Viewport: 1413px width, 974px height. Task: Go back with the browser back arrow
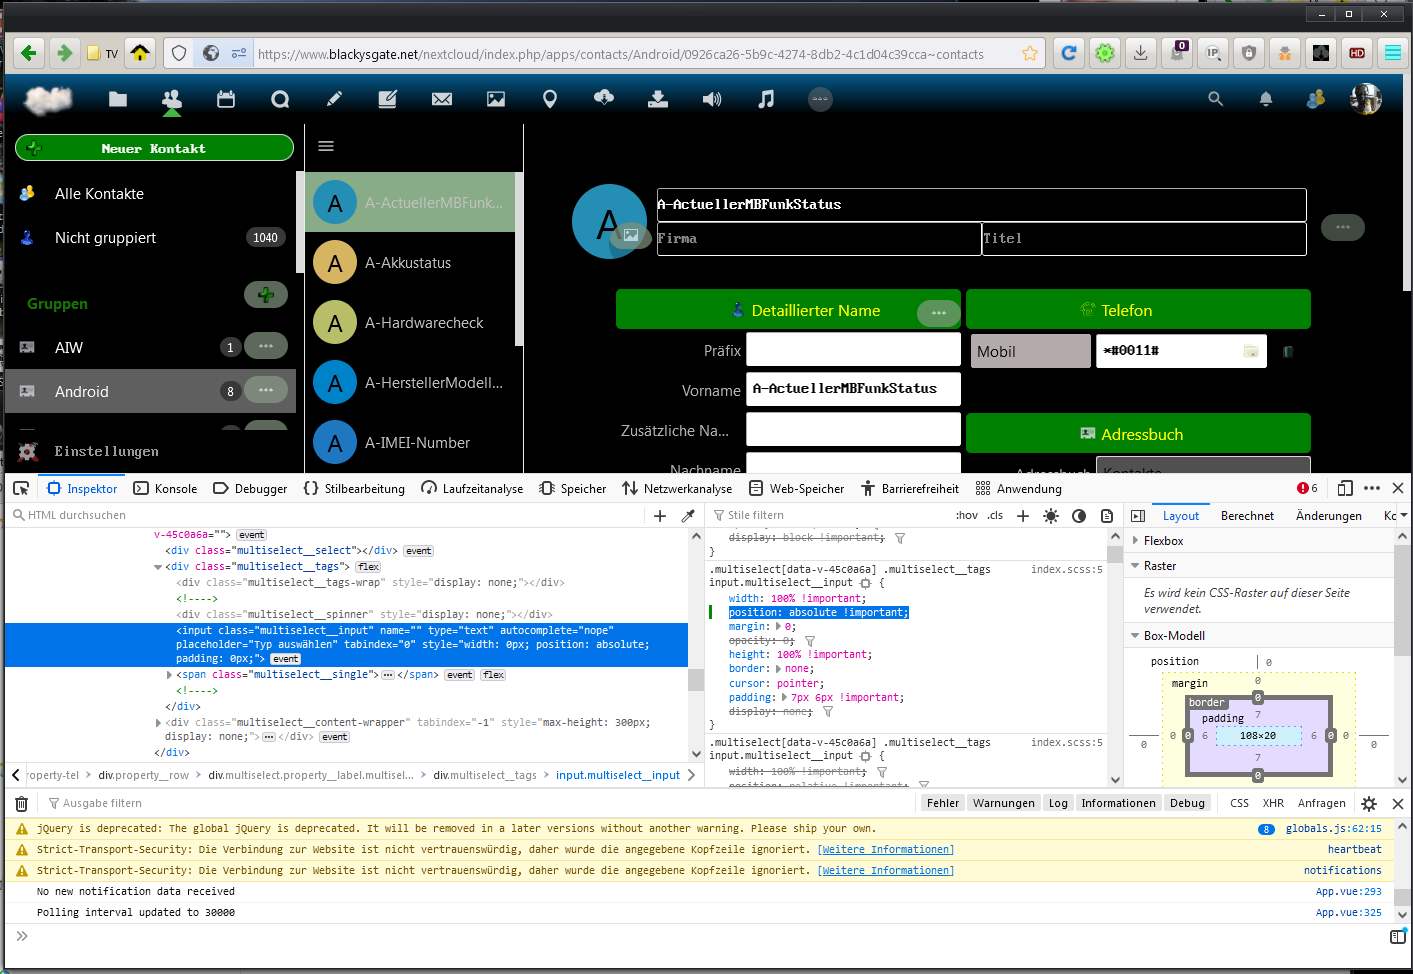click(x=28, y=53)
